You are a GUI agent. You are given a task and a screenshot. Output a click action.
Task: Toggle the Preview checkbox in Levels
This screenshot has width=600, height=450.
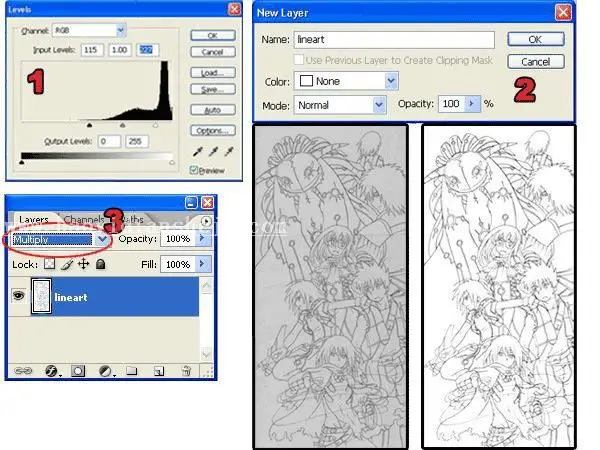point(194,170)
